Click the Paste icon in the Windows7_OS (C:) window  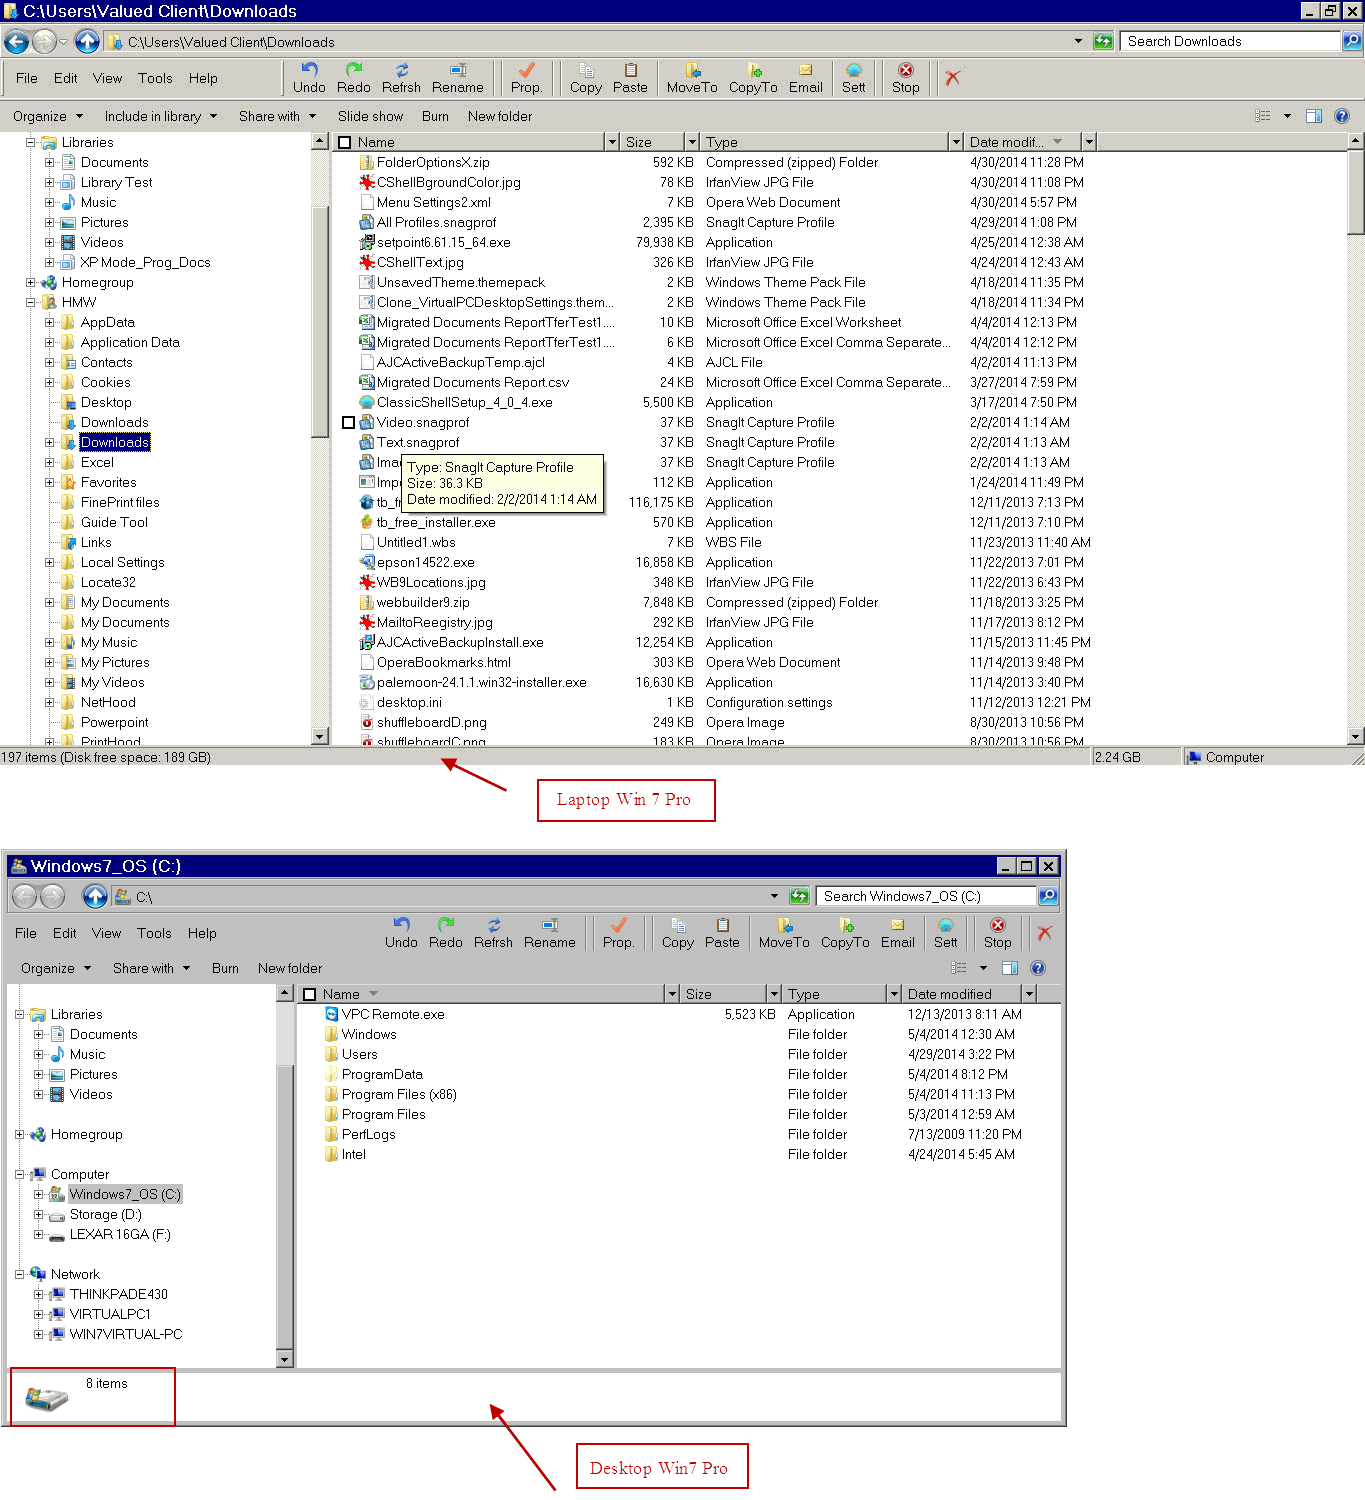pos(722,926)
